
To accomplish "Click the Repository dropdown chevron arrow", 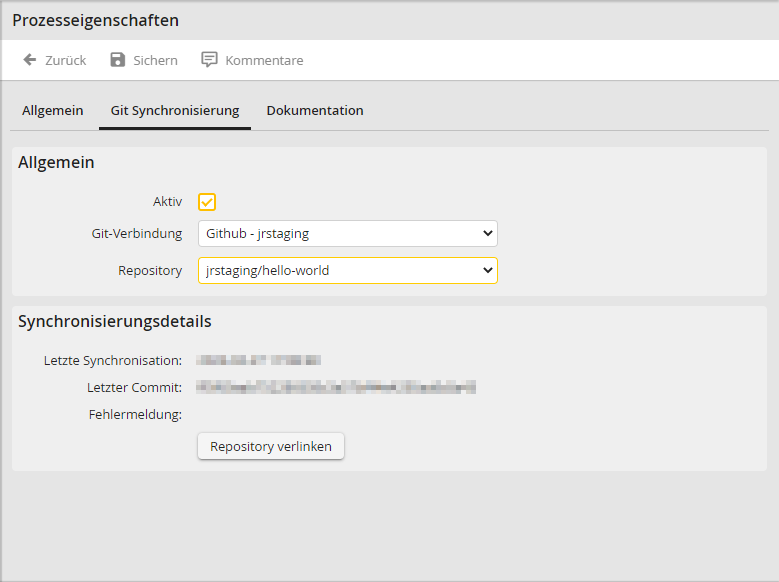I will [x=488, y=270].
